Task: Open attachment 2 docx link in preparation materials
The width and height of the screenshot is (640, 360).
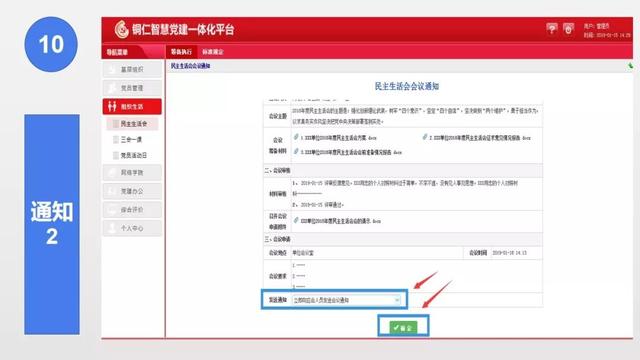Action: point(480,138)
